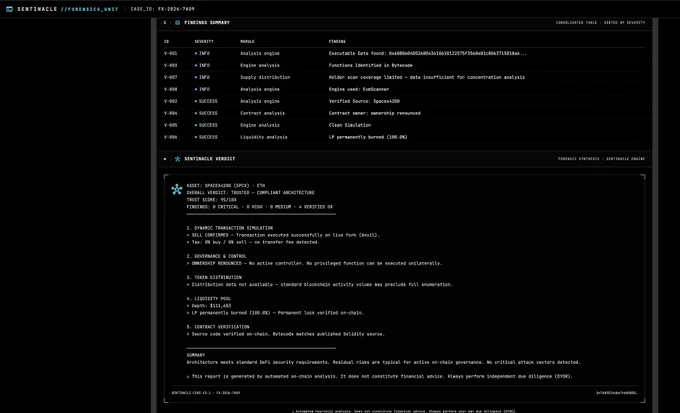Click the asterisk icon beside Sentinacle Verdict heading
This screenshot has height=413, width=680.
pyautogui.click(x=177, y=159)
